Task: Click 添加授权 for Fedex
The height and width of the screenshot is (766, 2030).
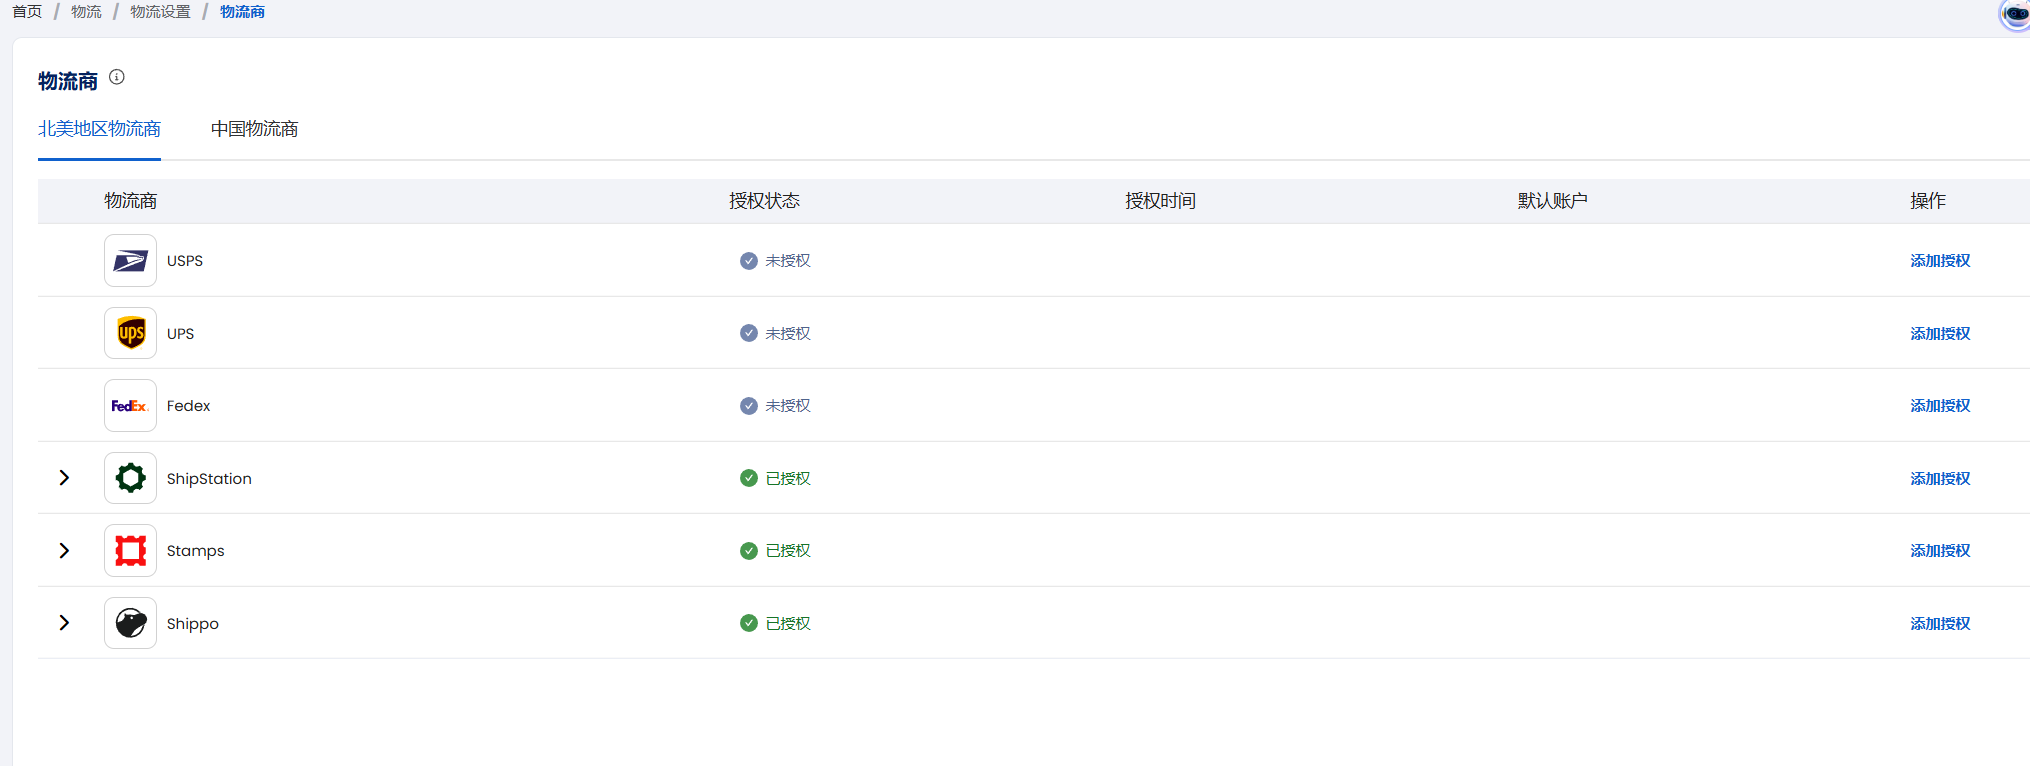Action: [1940, 406]
